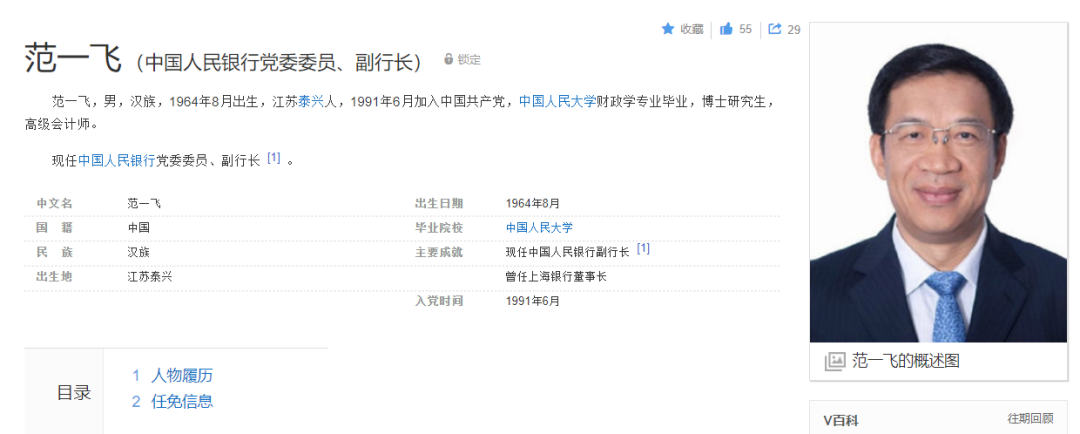1080x434 pixels.
Task: Click the like count 55
Action: pyautogui.click(x=745, y=29)
